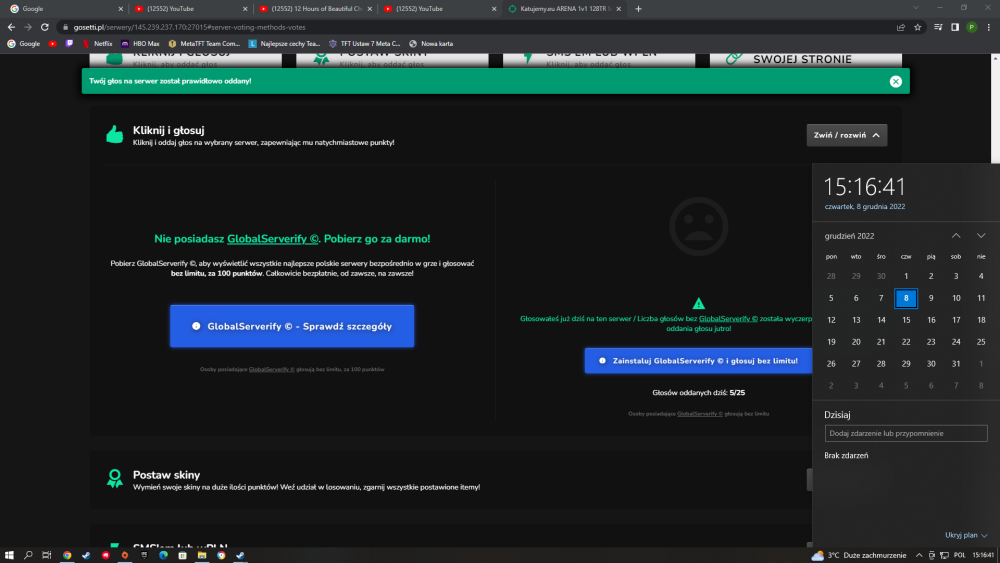1000x563 pixels.
Task: Click the padlock site info icon
Action: click(x=65, y=27)
